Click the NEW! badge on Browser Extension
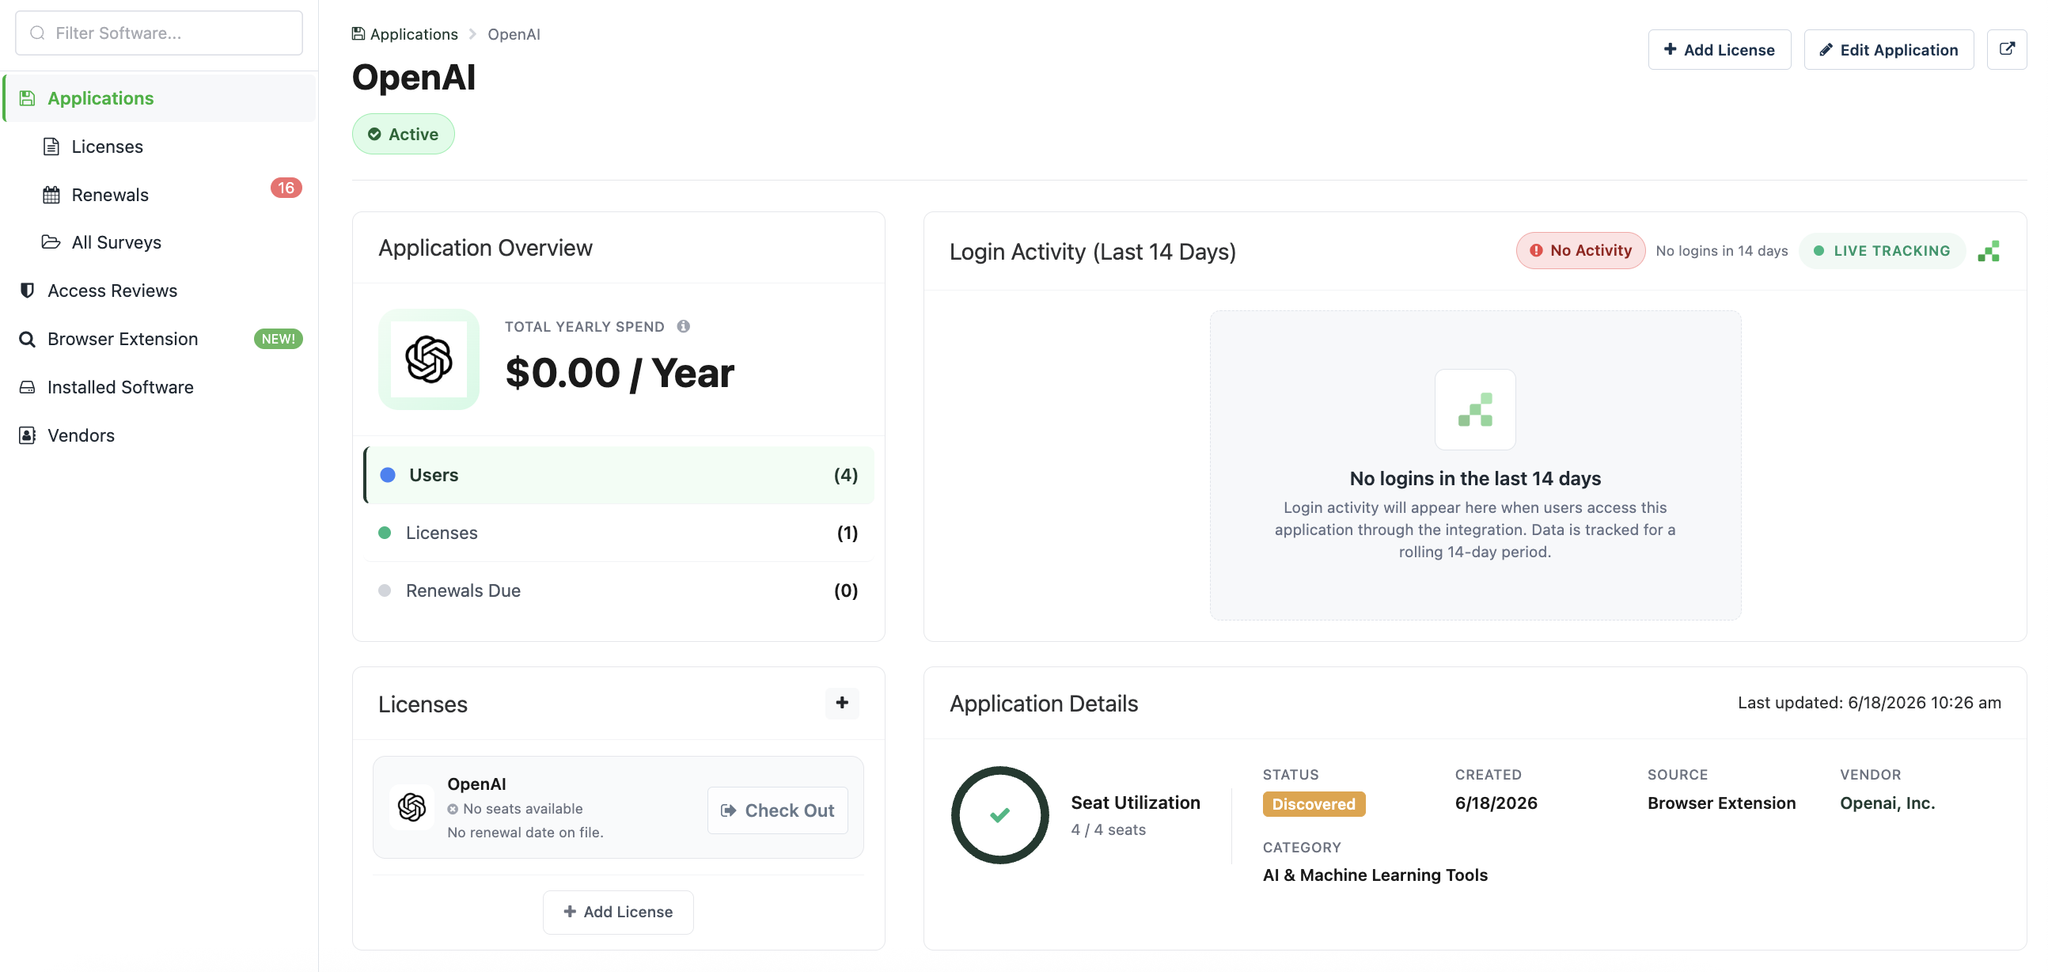This screenshot has width=2048, height=972. (278, 339)
